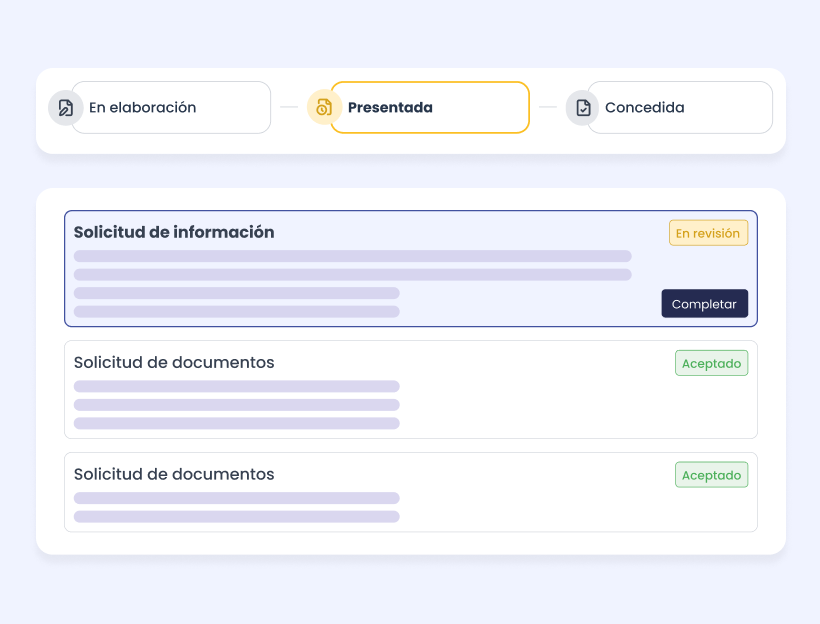Select the highlighted Solicitud de información card
820x624 pixels.
520,300
